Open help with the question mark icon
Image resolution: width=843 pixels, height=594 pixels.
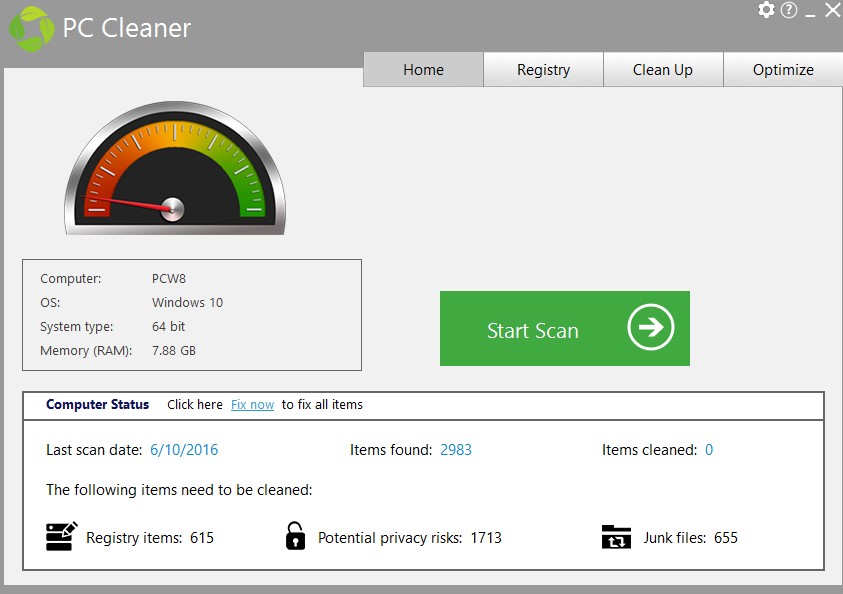click(789, 10)
